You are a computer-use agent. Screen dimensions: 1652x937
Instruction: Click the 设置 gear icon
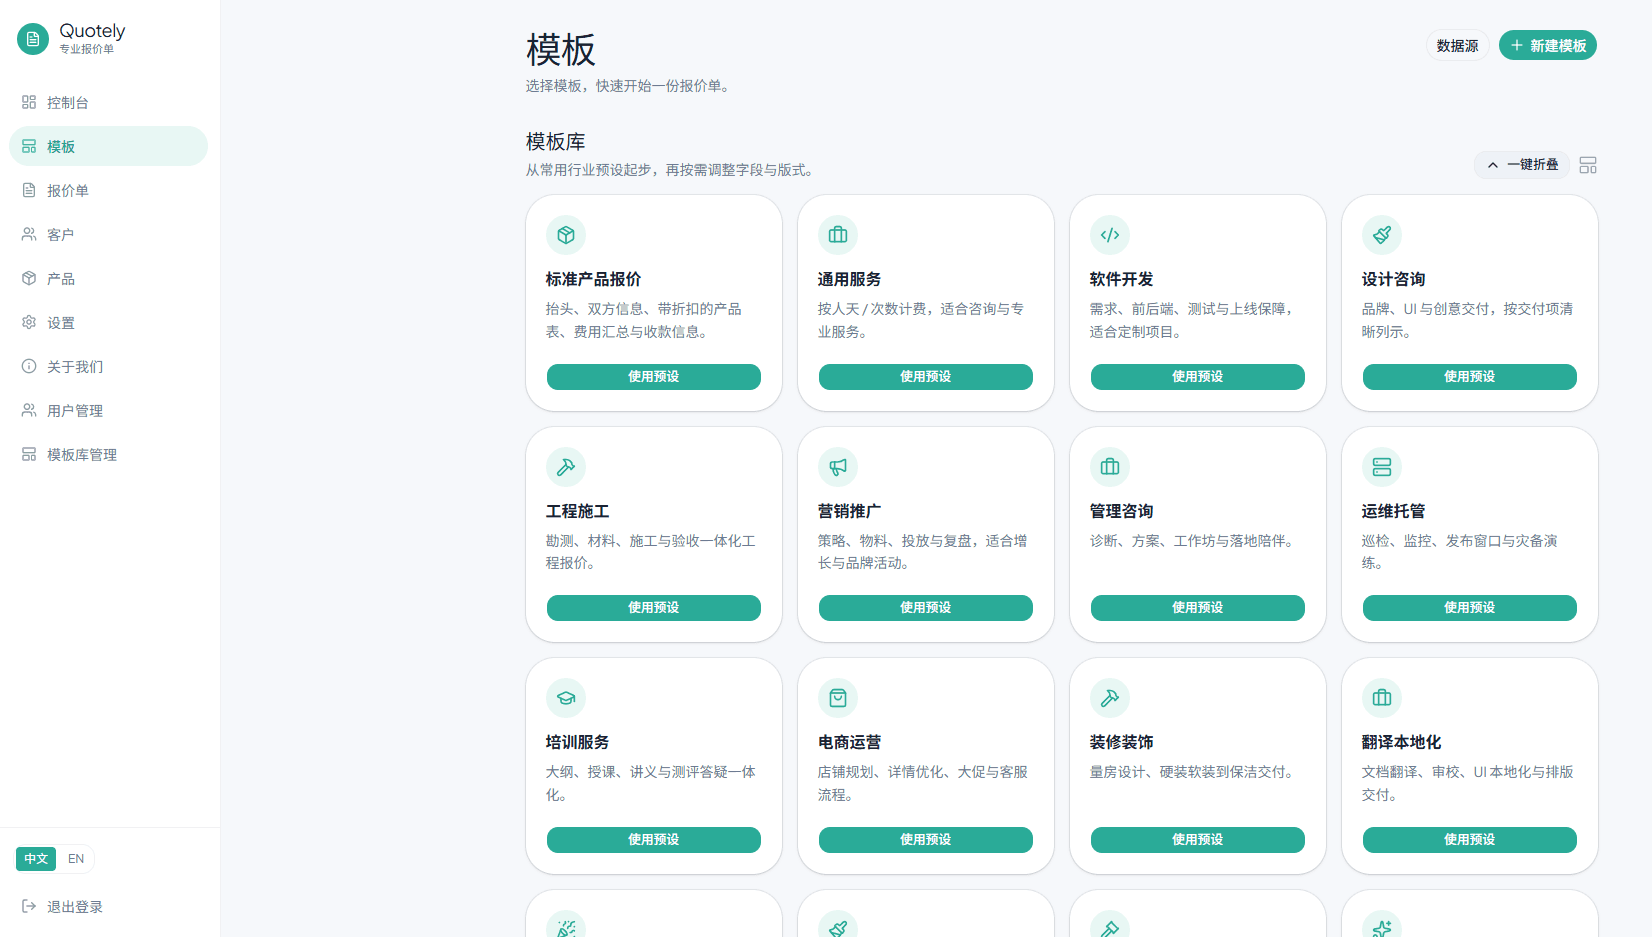pos(29,322)
